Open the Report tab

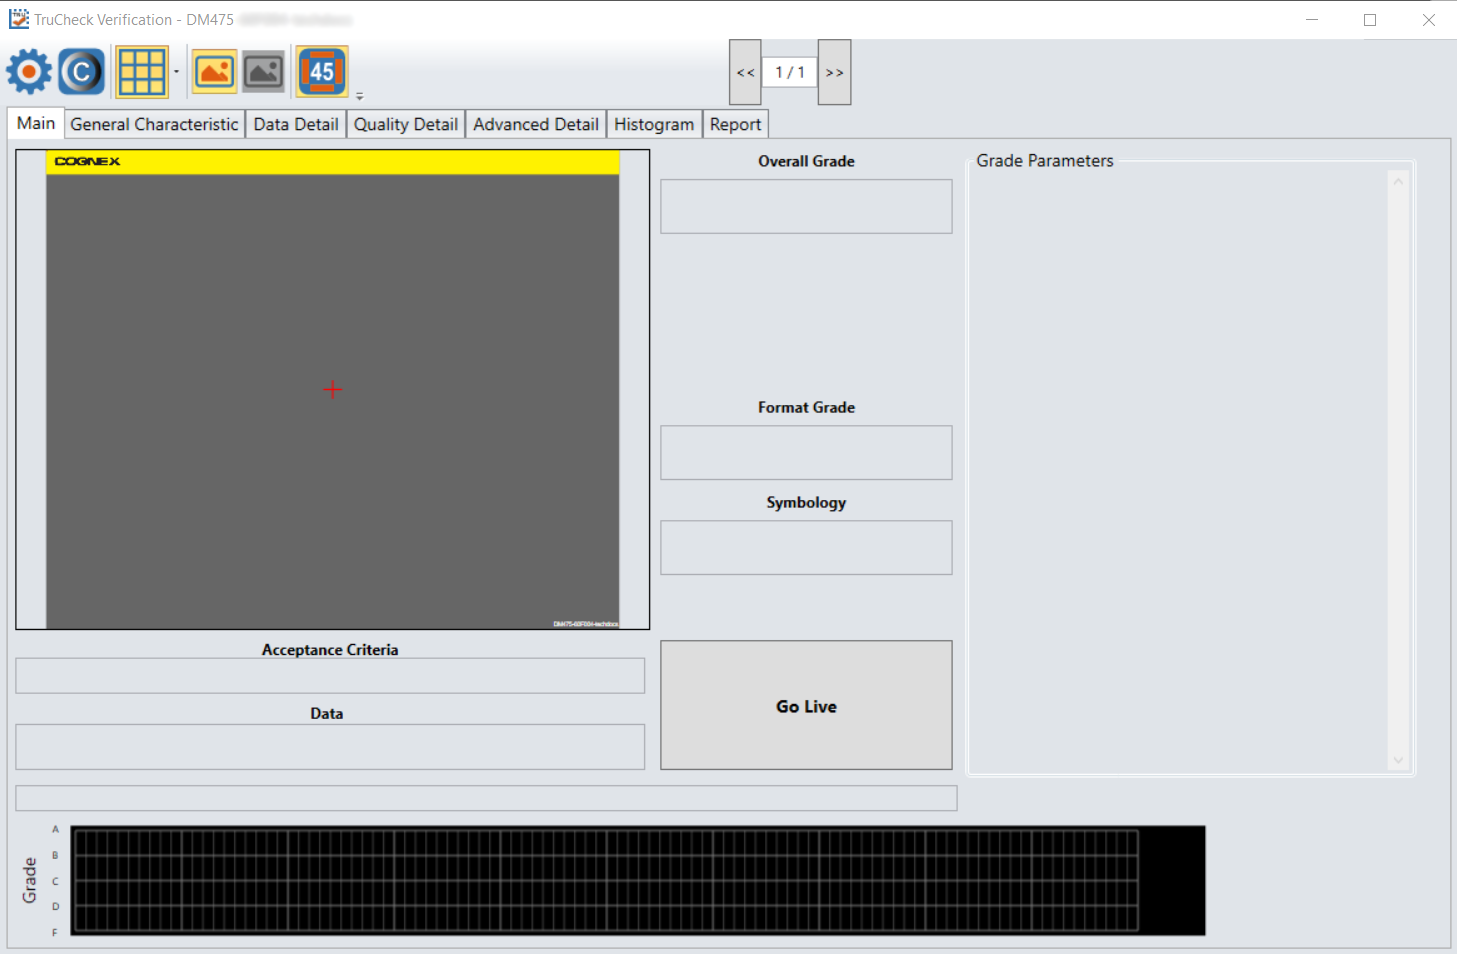coord(735,123)
